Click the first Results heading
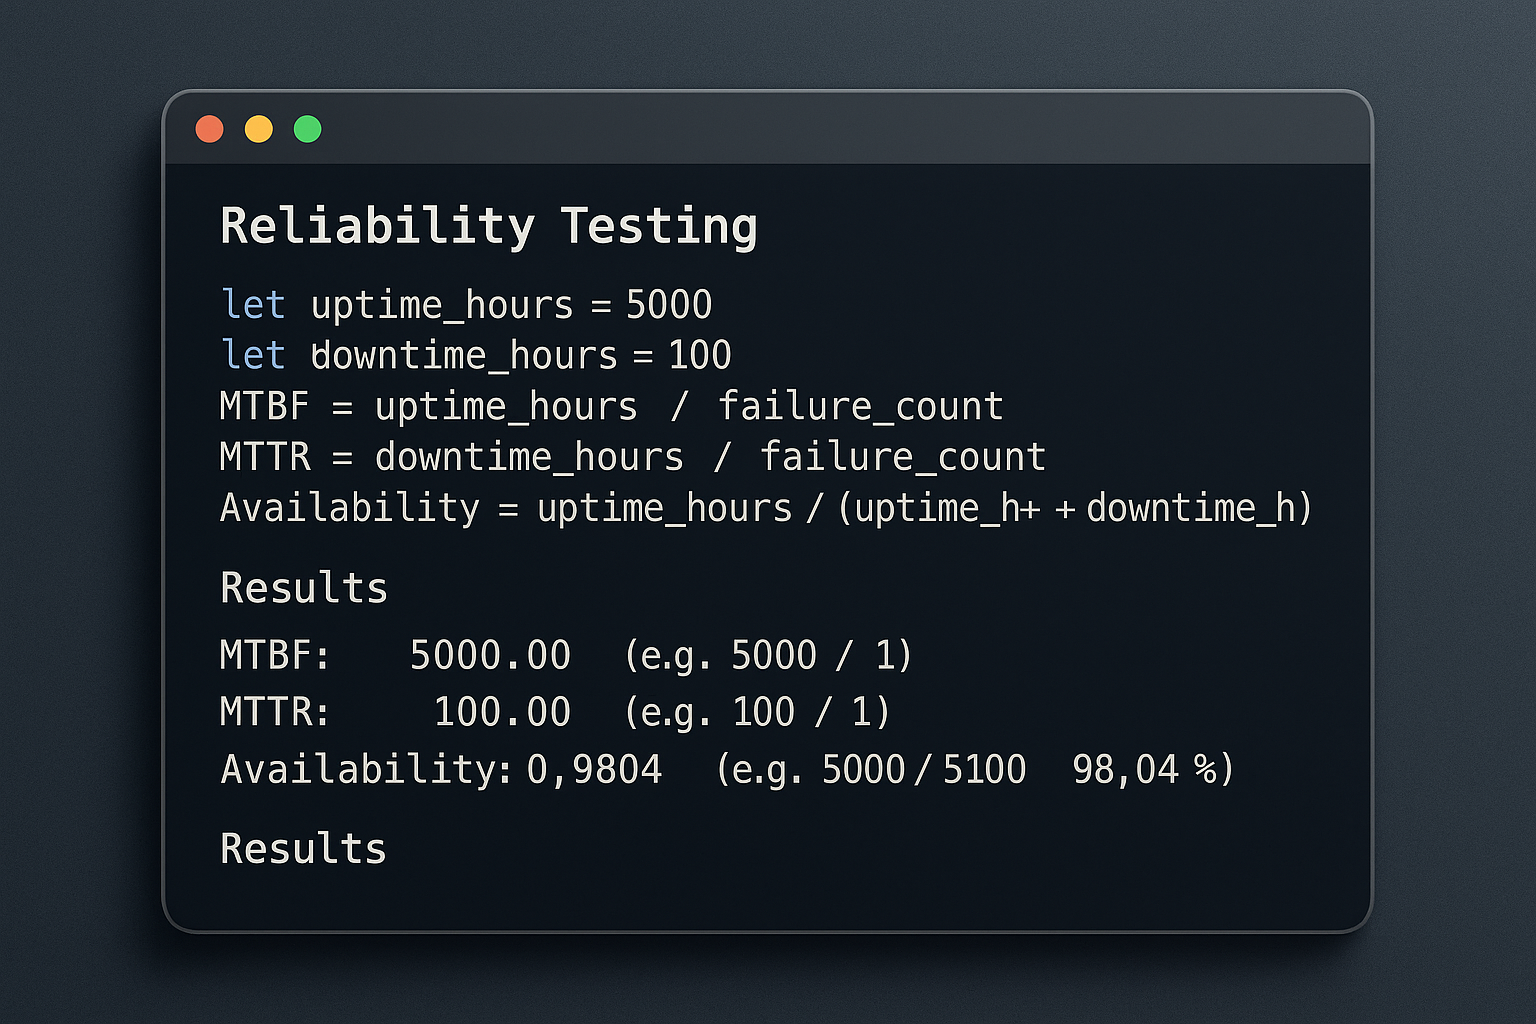This screenshot has height=1024, width=1536. point(304,588)
